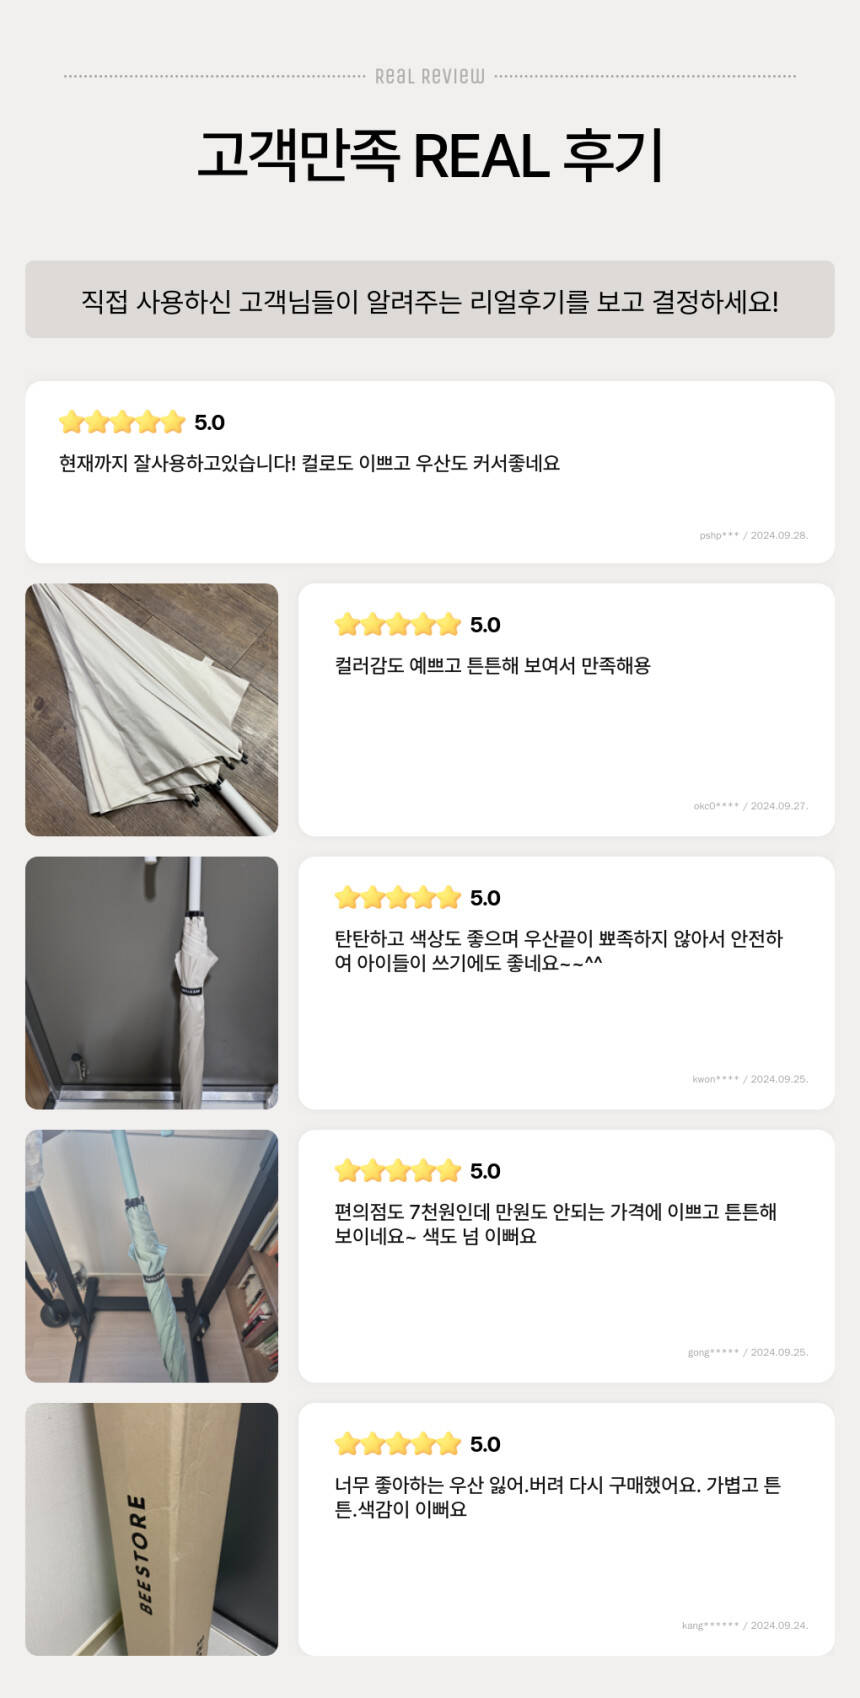Open the mint umbrella review photo
The image size is (860, 1698).
point(152,1256)
